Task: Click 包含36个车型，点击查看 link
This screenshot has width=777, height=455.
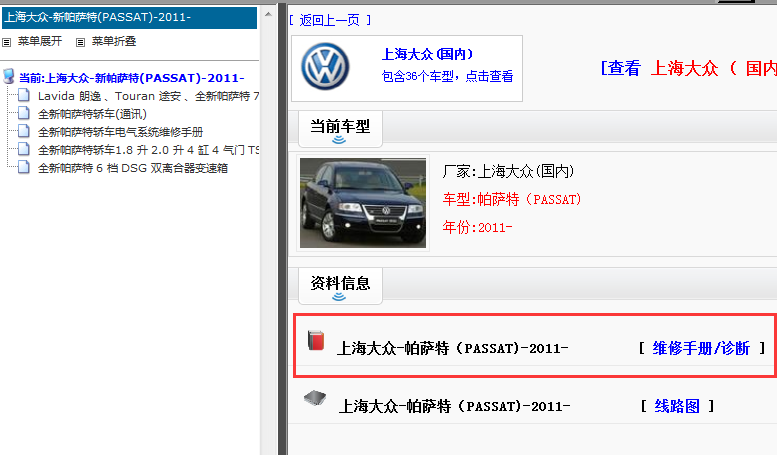Action: click(447, 76)
